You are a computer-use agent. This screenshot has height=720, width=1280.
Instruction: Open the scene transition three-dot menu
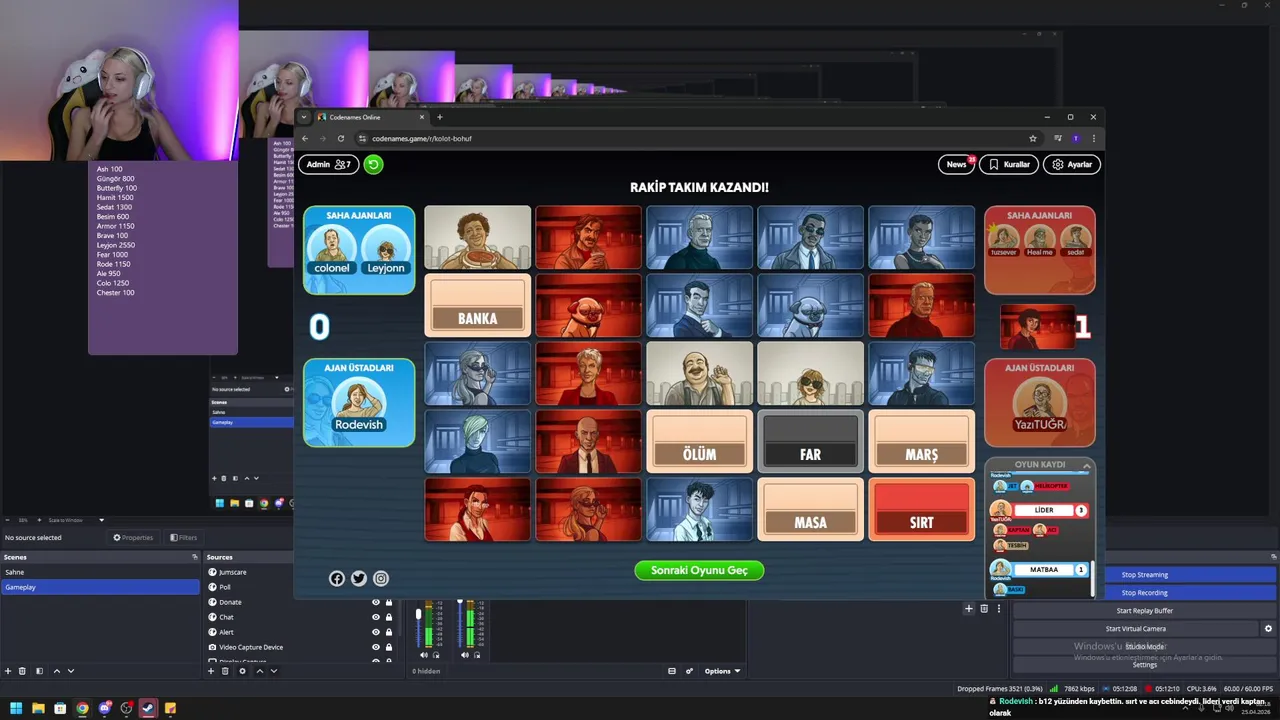tap(998, 608)
